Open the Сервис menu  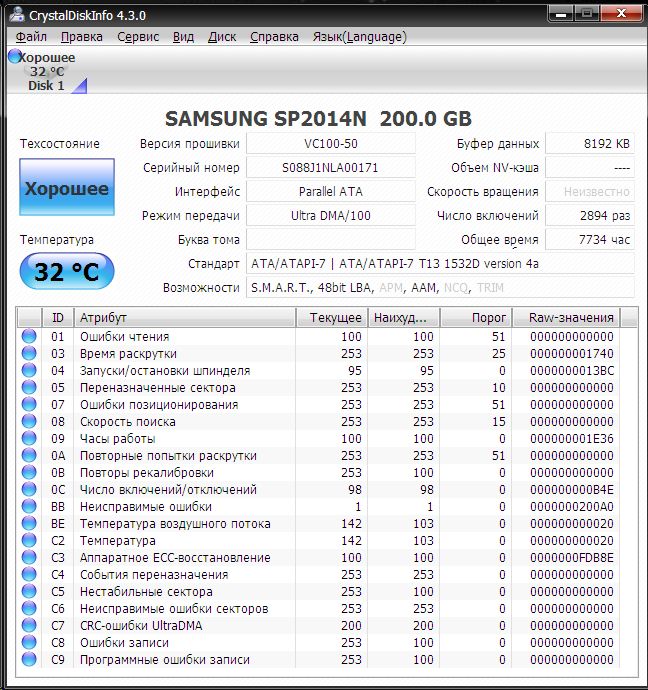pos(138,37)
